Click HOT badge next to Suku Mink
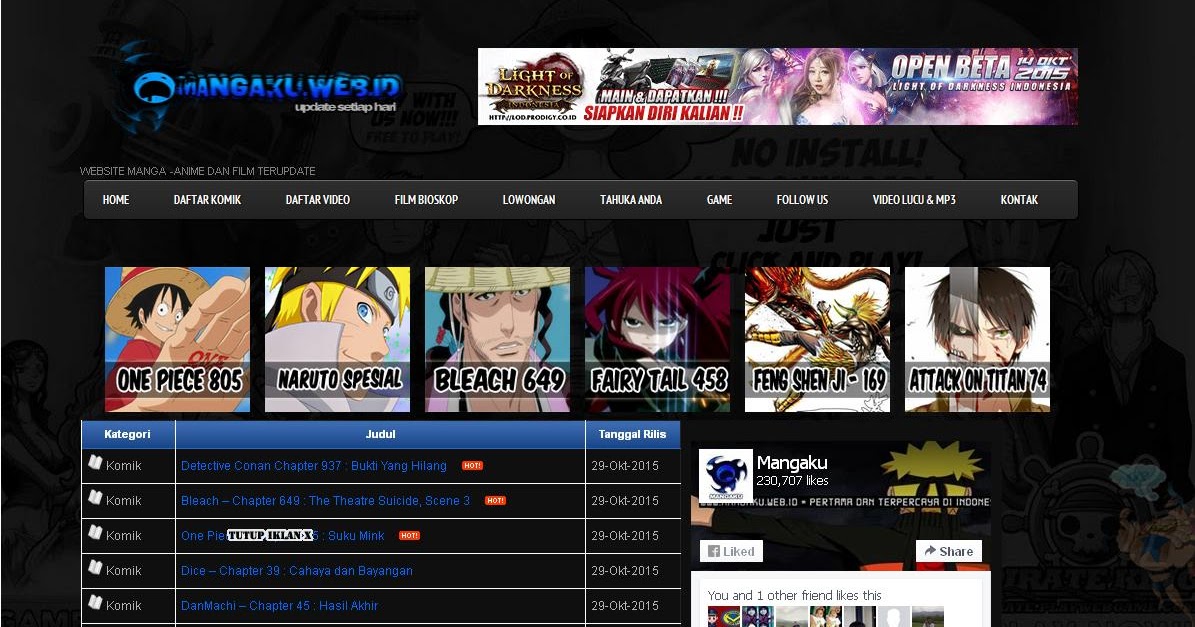Image resolution: width=1195 pixels, height=627 pixels. 410,536
